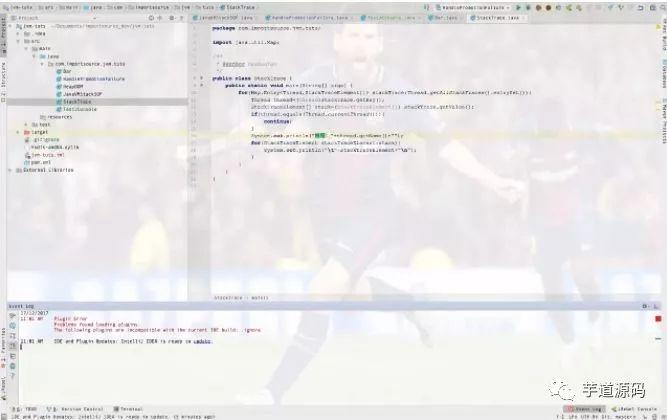Click the run gutter icon beside main method
The width and height of the screenshot is (667, 420).
click(203, 85)
